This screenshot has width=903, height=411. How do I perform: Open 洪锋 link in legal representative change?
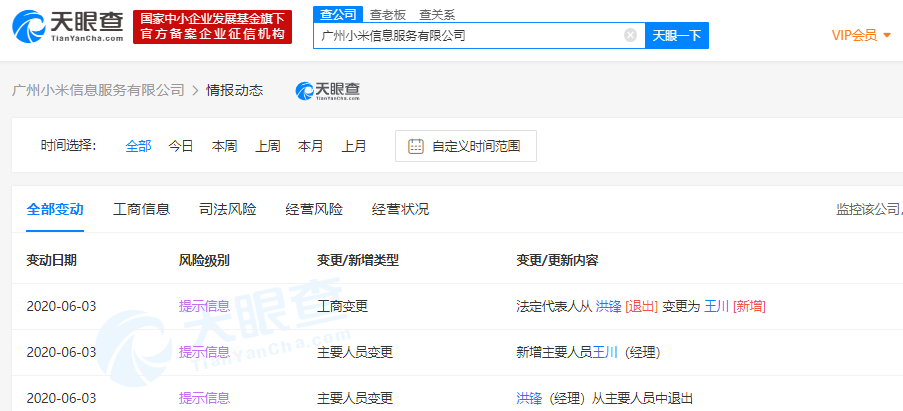click(x=609, y=306)
